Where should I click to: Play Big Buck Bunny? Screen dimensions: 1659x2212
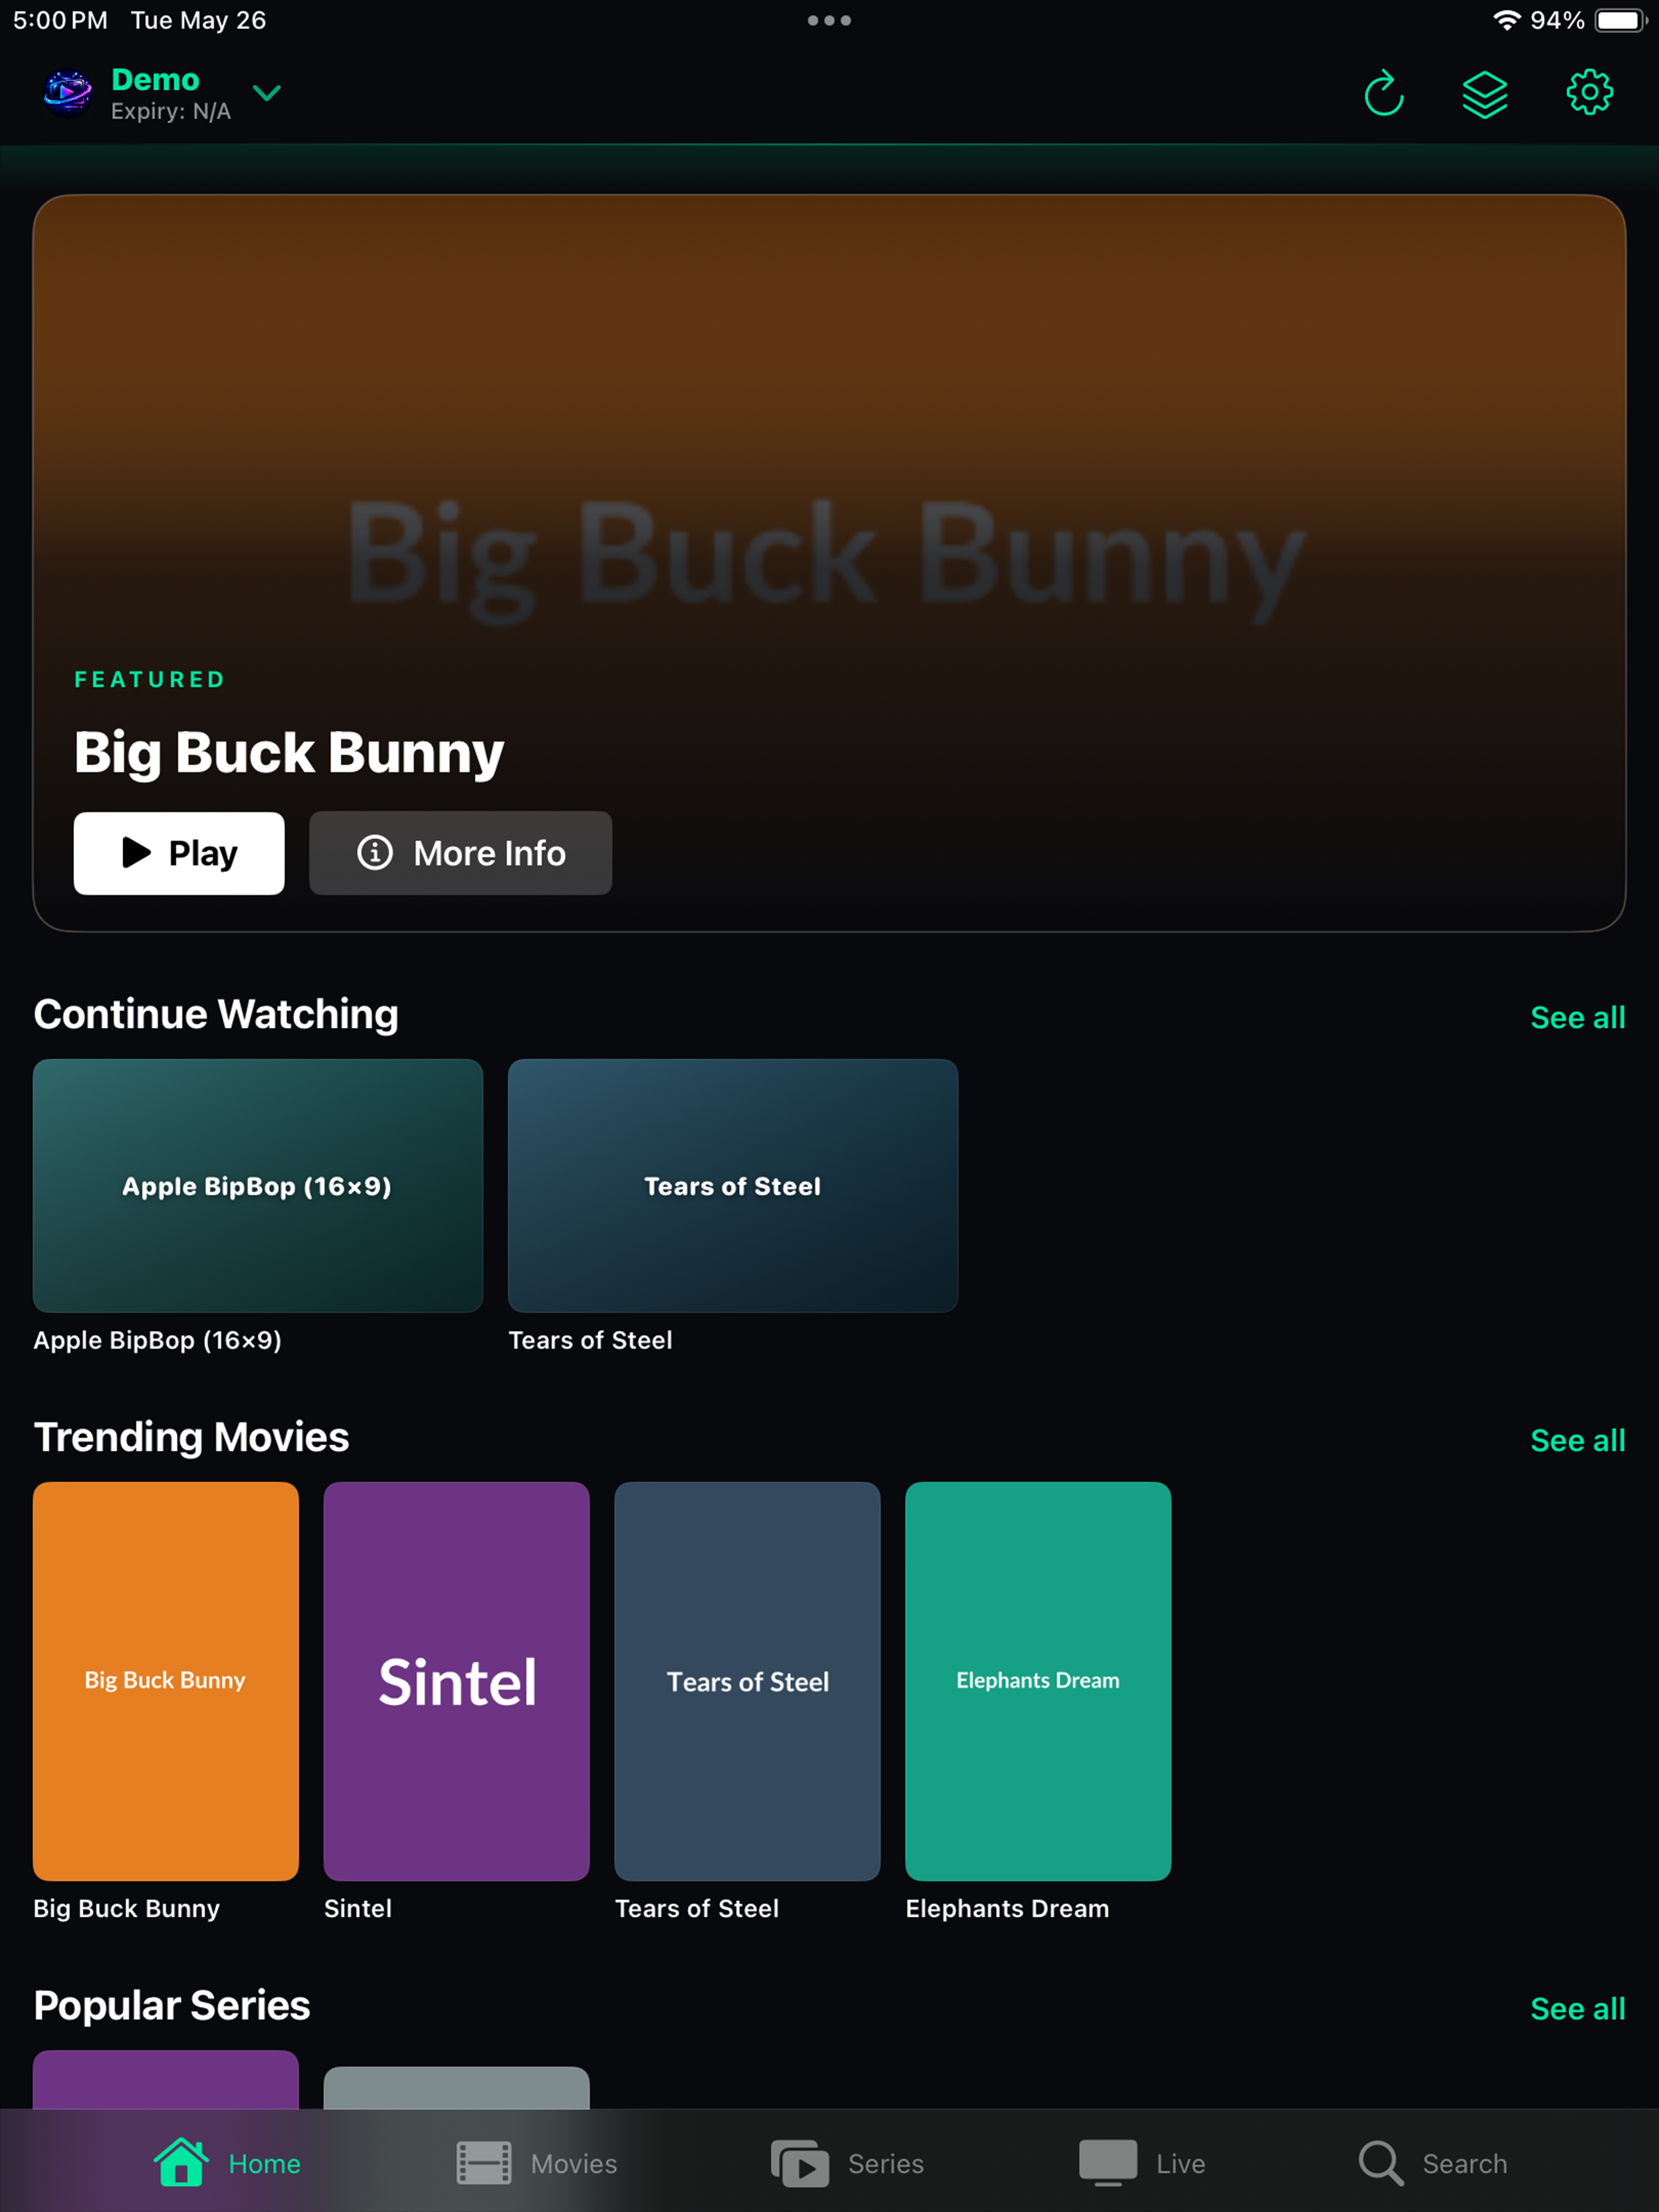tap(179, 853)
